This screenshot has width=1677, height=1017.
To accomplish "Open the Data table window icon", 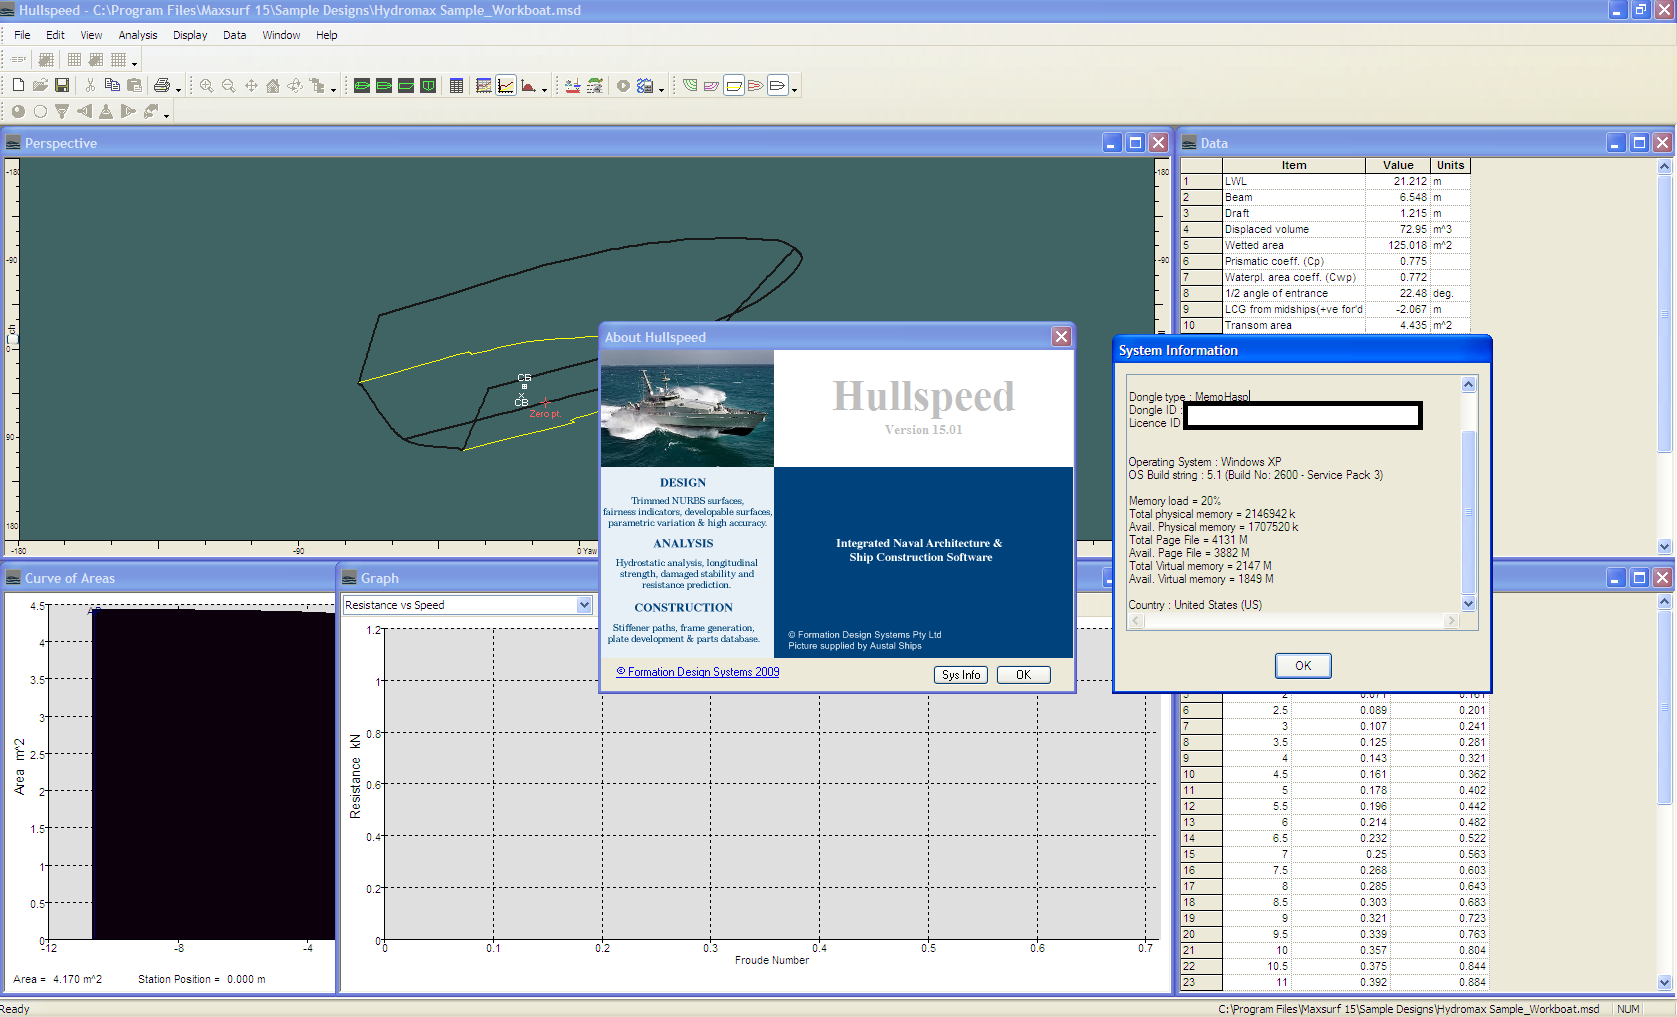I will tap(456, 86).
